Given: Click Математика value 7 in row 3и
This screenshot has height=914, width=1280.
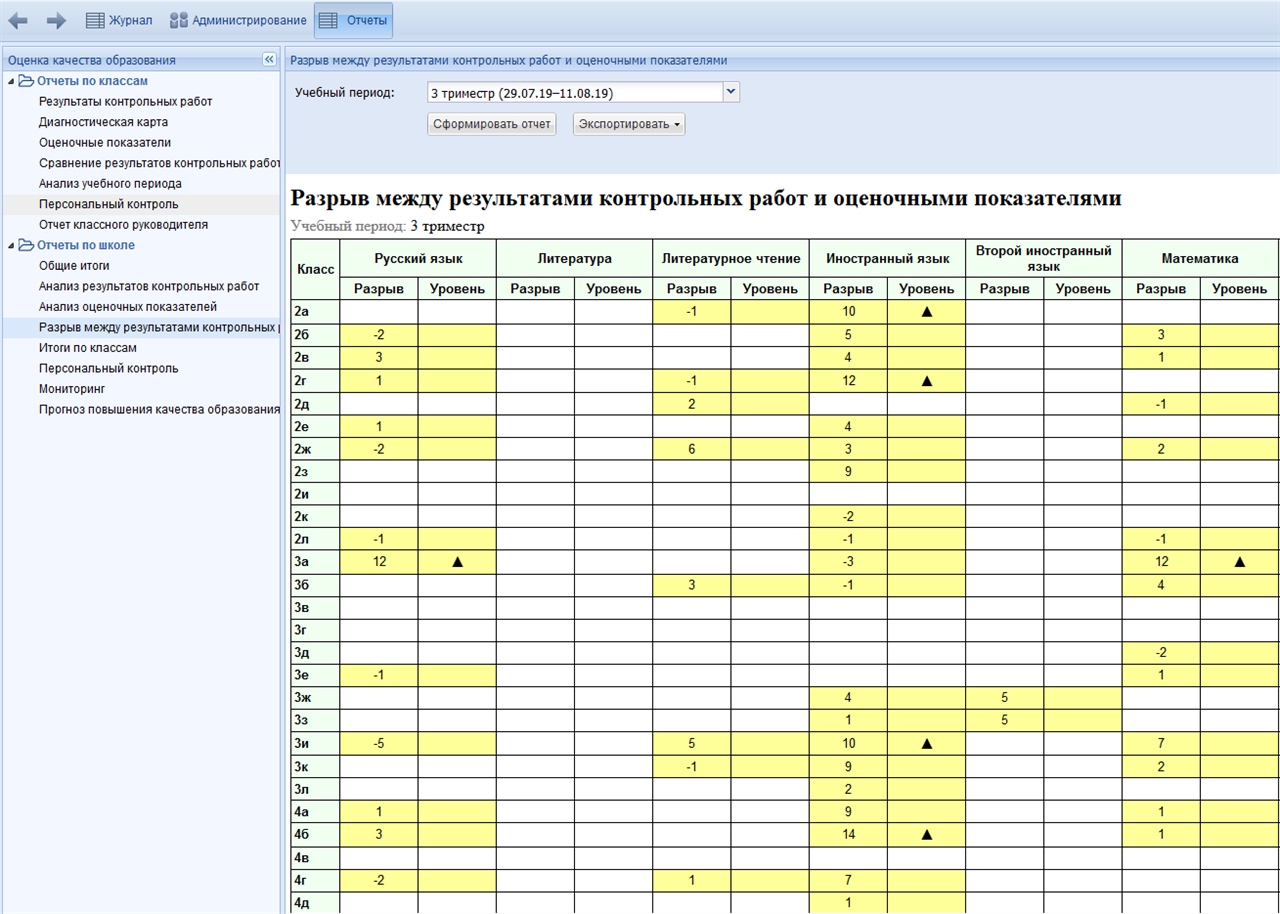Looking at the screenshot, I should (x=1161, y=743).
